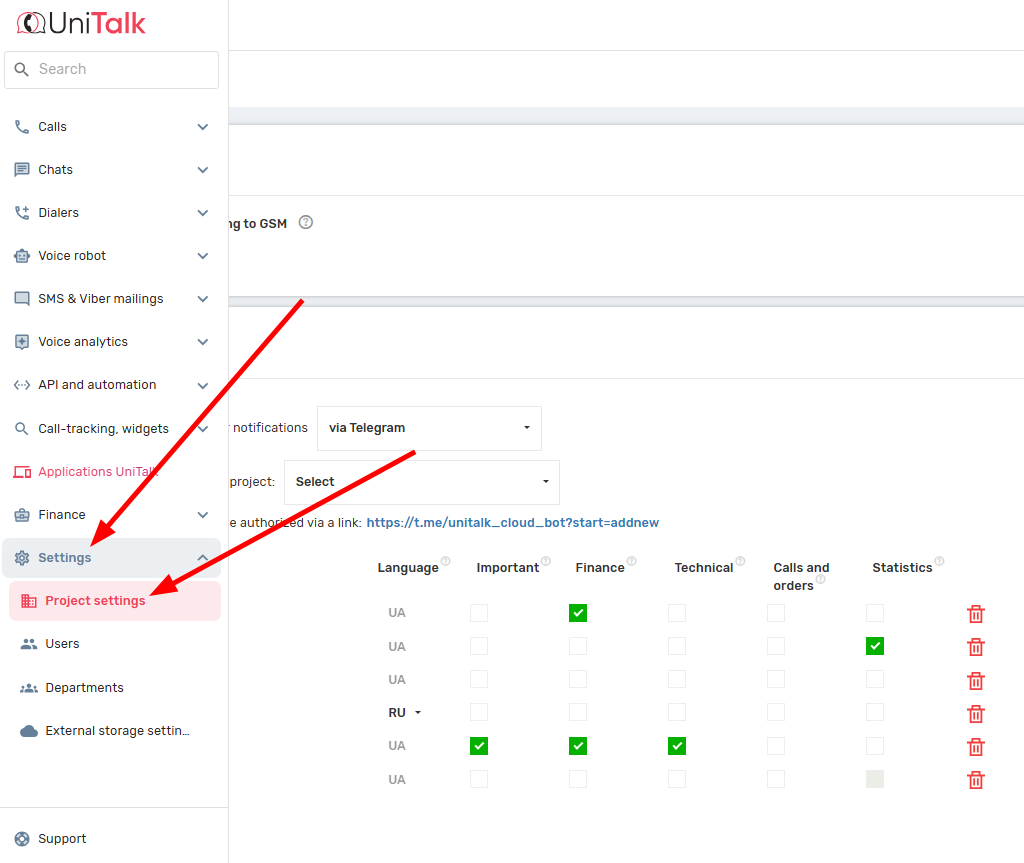Open Project settings menu item
The image size is (1024, 863).
tap(95, 601)
